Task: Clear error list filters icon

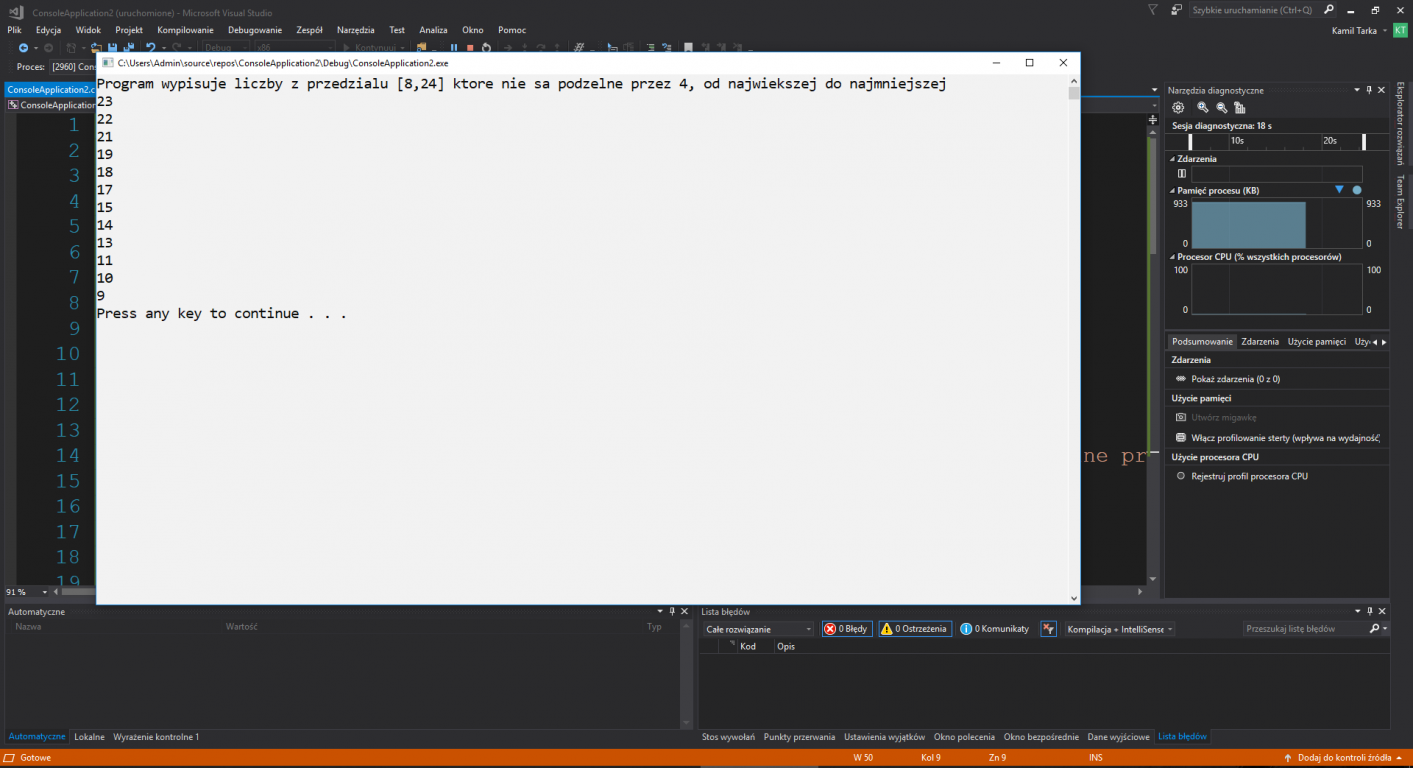Action: (1048, 629)
